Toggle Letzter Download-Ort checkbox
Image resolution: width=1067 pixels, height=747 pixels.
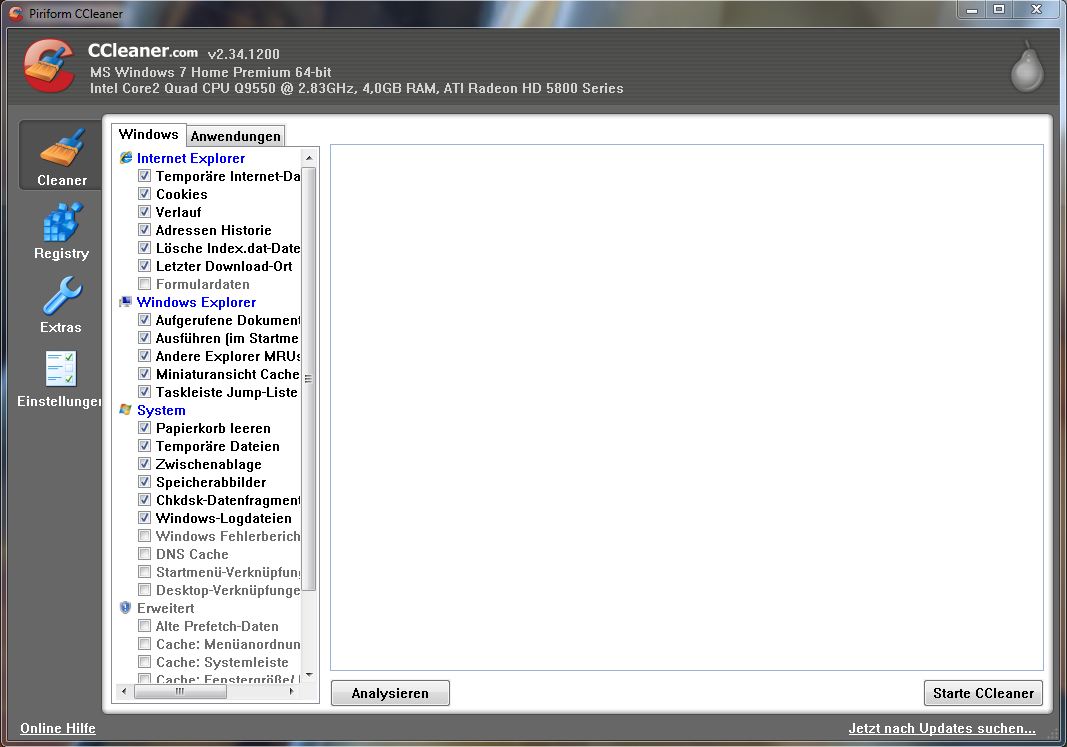pyautogui.click(x=144, y=266)
